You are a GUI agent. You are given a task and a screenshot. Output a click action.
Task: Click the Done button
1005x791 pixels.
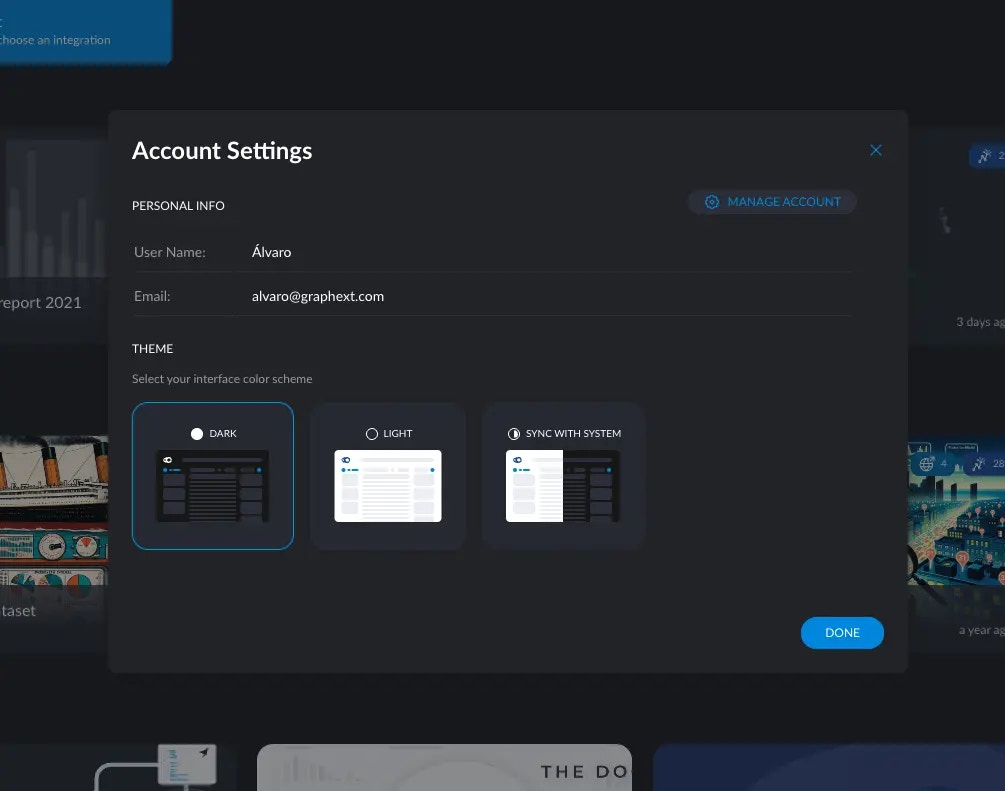841,632
